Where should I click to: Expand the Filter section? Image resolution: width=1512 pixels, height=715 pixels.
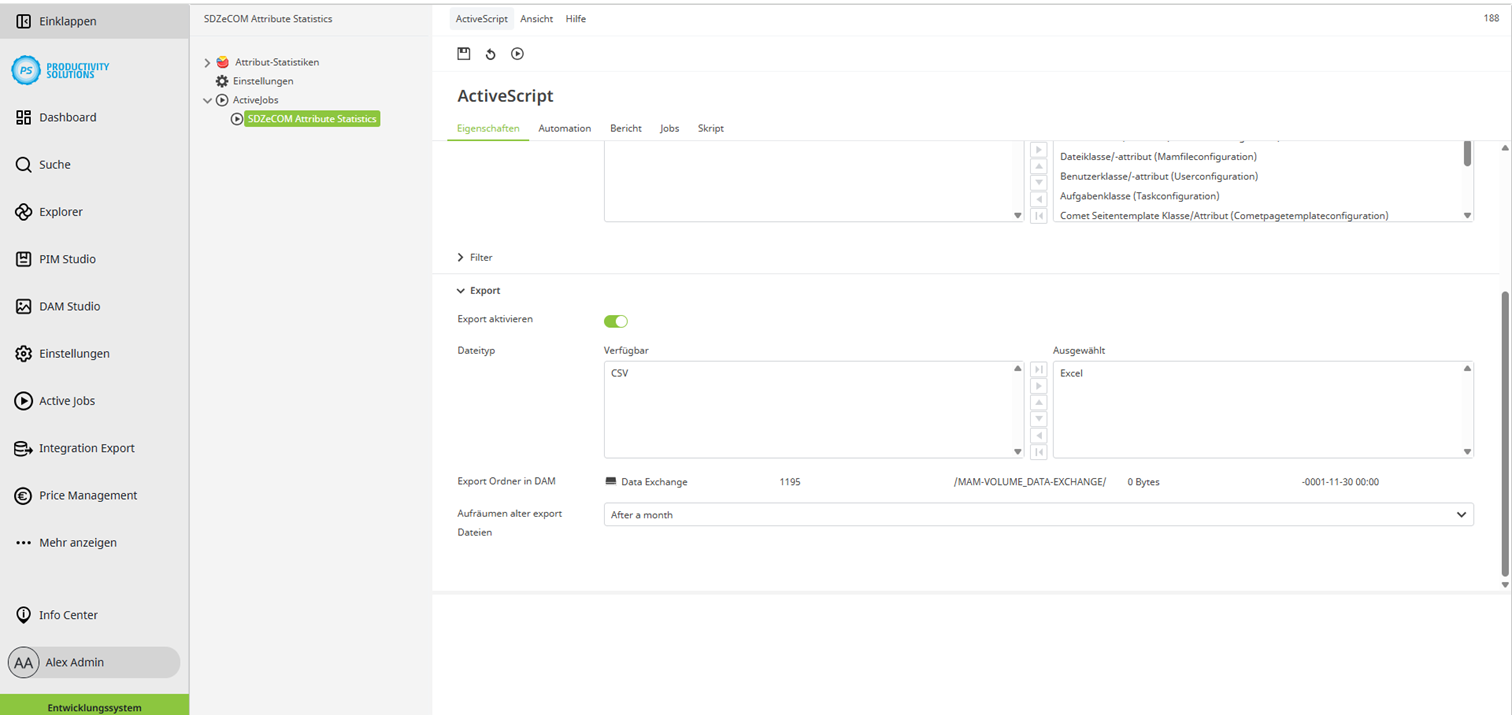[480, 257]
